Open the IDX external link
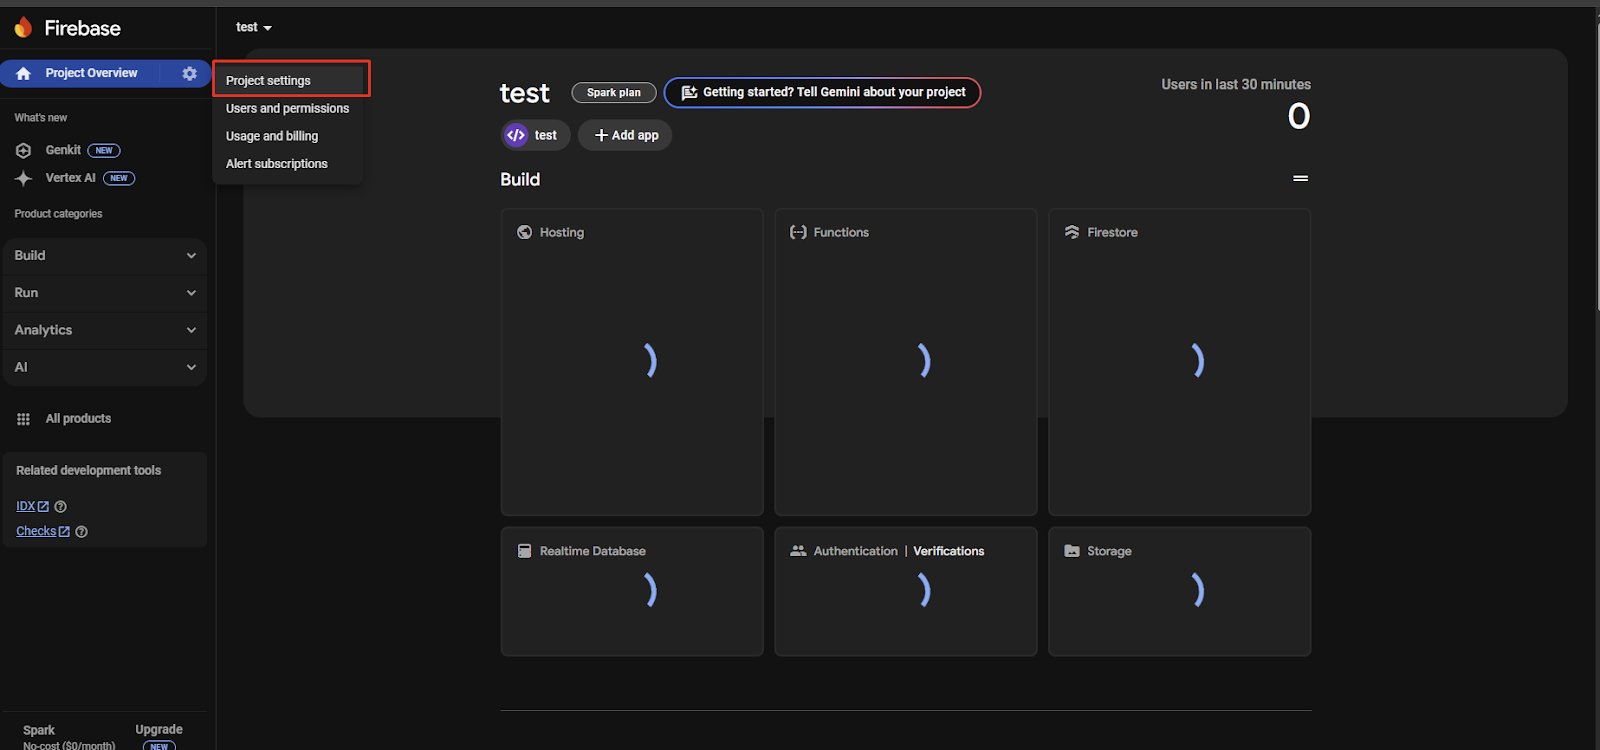1600x750 pixels. click(32, 507)
